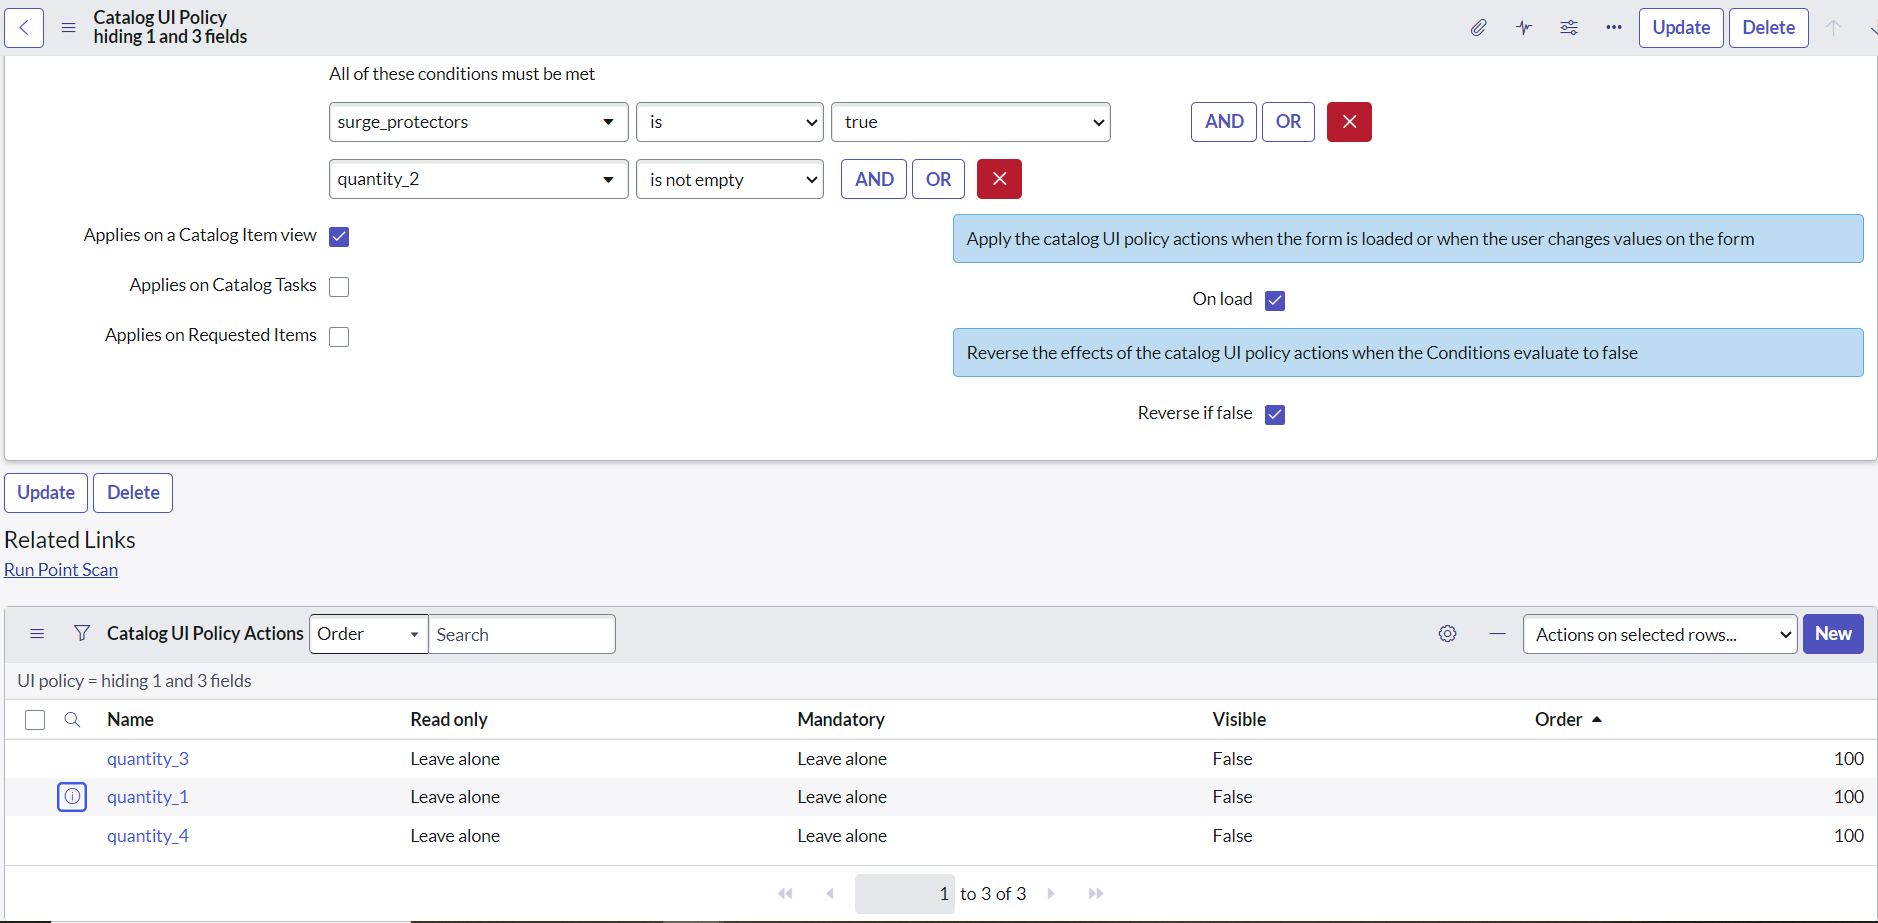Go to the first page of results

[785, 894]
